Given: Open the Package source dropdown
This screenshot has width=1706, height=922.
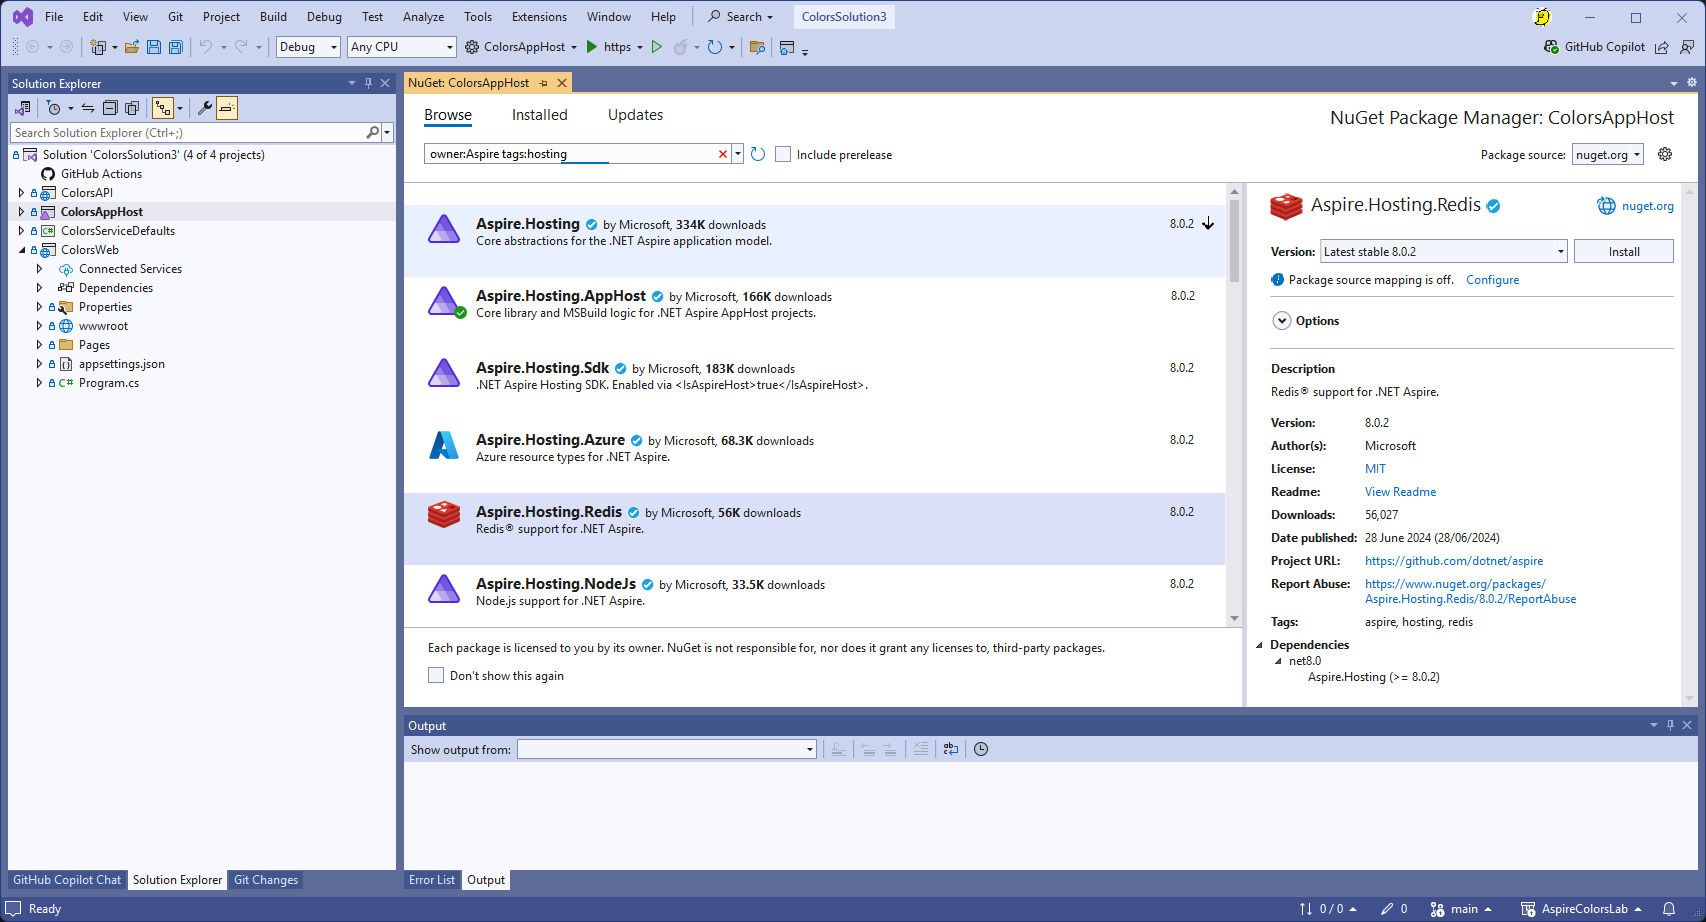Looking at the screenshot, I should (1608, 154).
